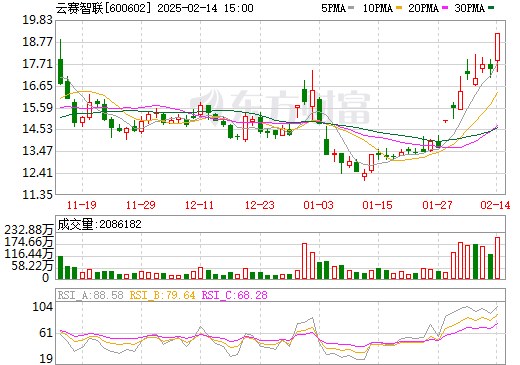Click the first green candlestick on chart

(x=60, y=71)
